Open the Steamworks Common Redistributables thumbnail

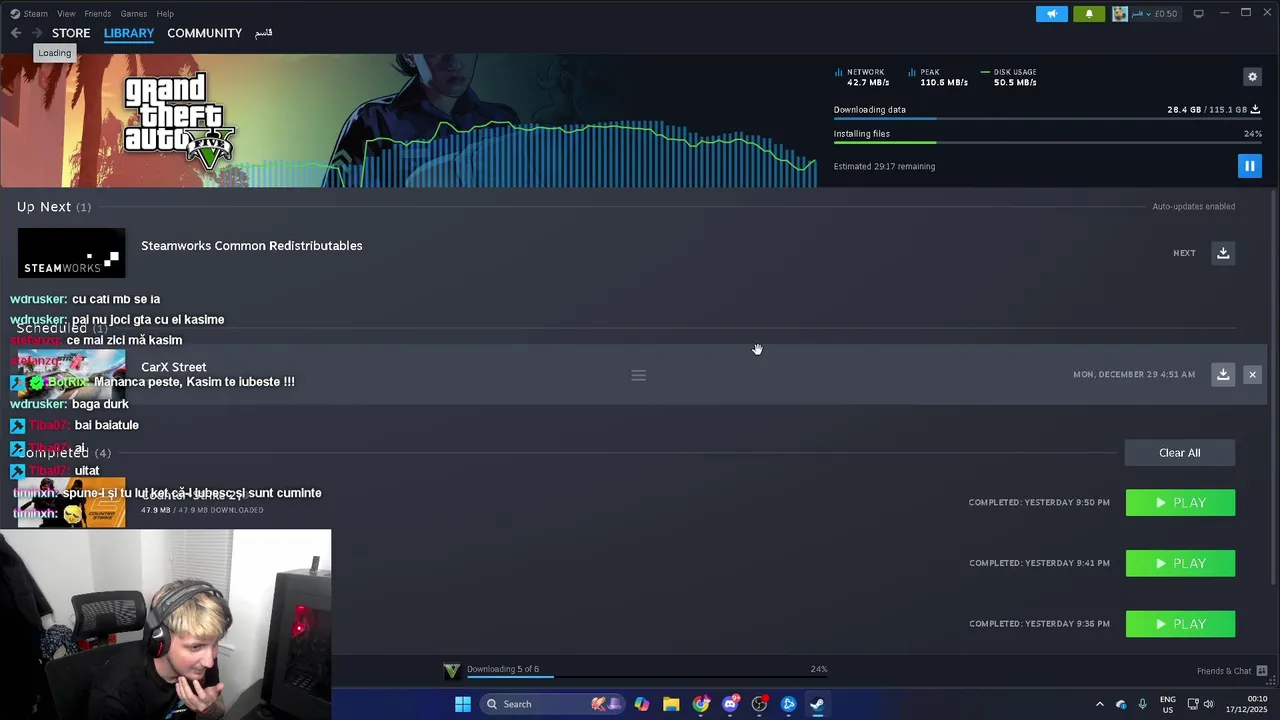[x=71, y=253]
